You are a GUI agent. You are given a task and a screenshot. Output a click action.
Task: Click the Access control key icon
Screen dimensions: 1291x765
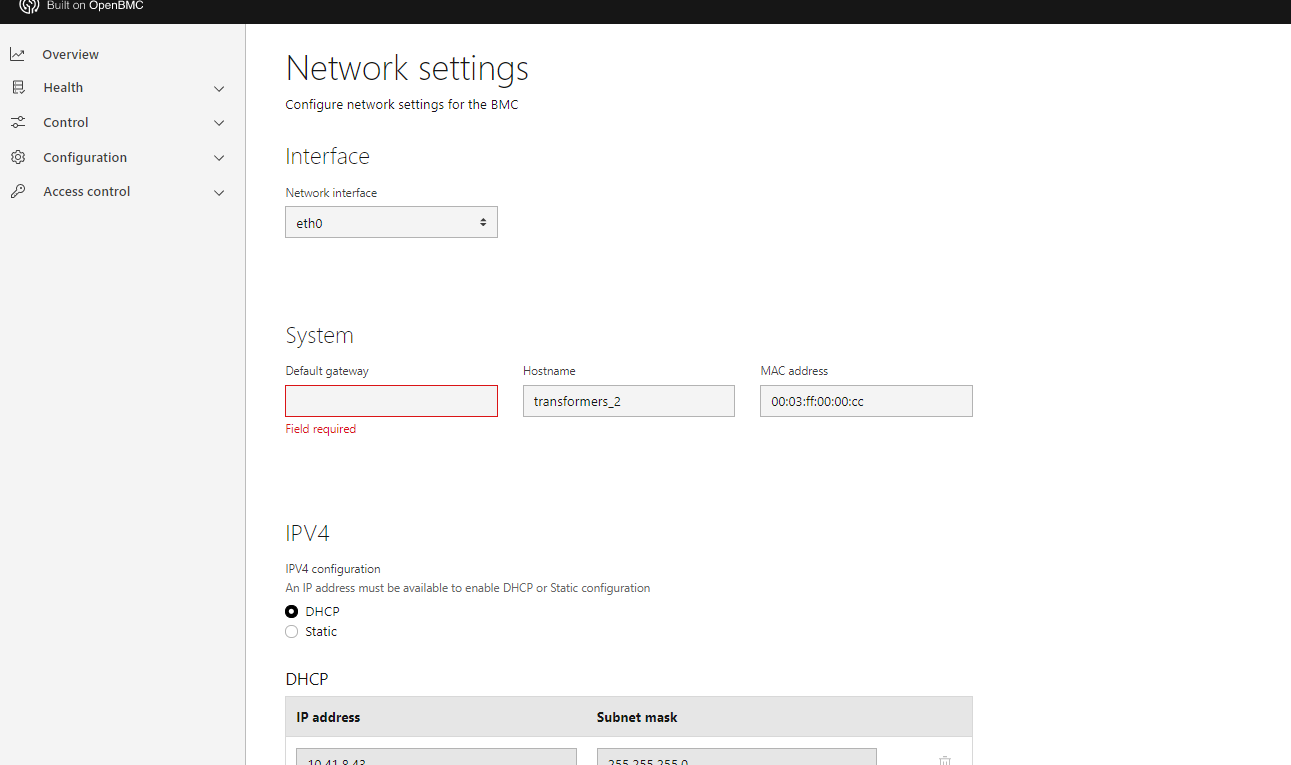17,191
